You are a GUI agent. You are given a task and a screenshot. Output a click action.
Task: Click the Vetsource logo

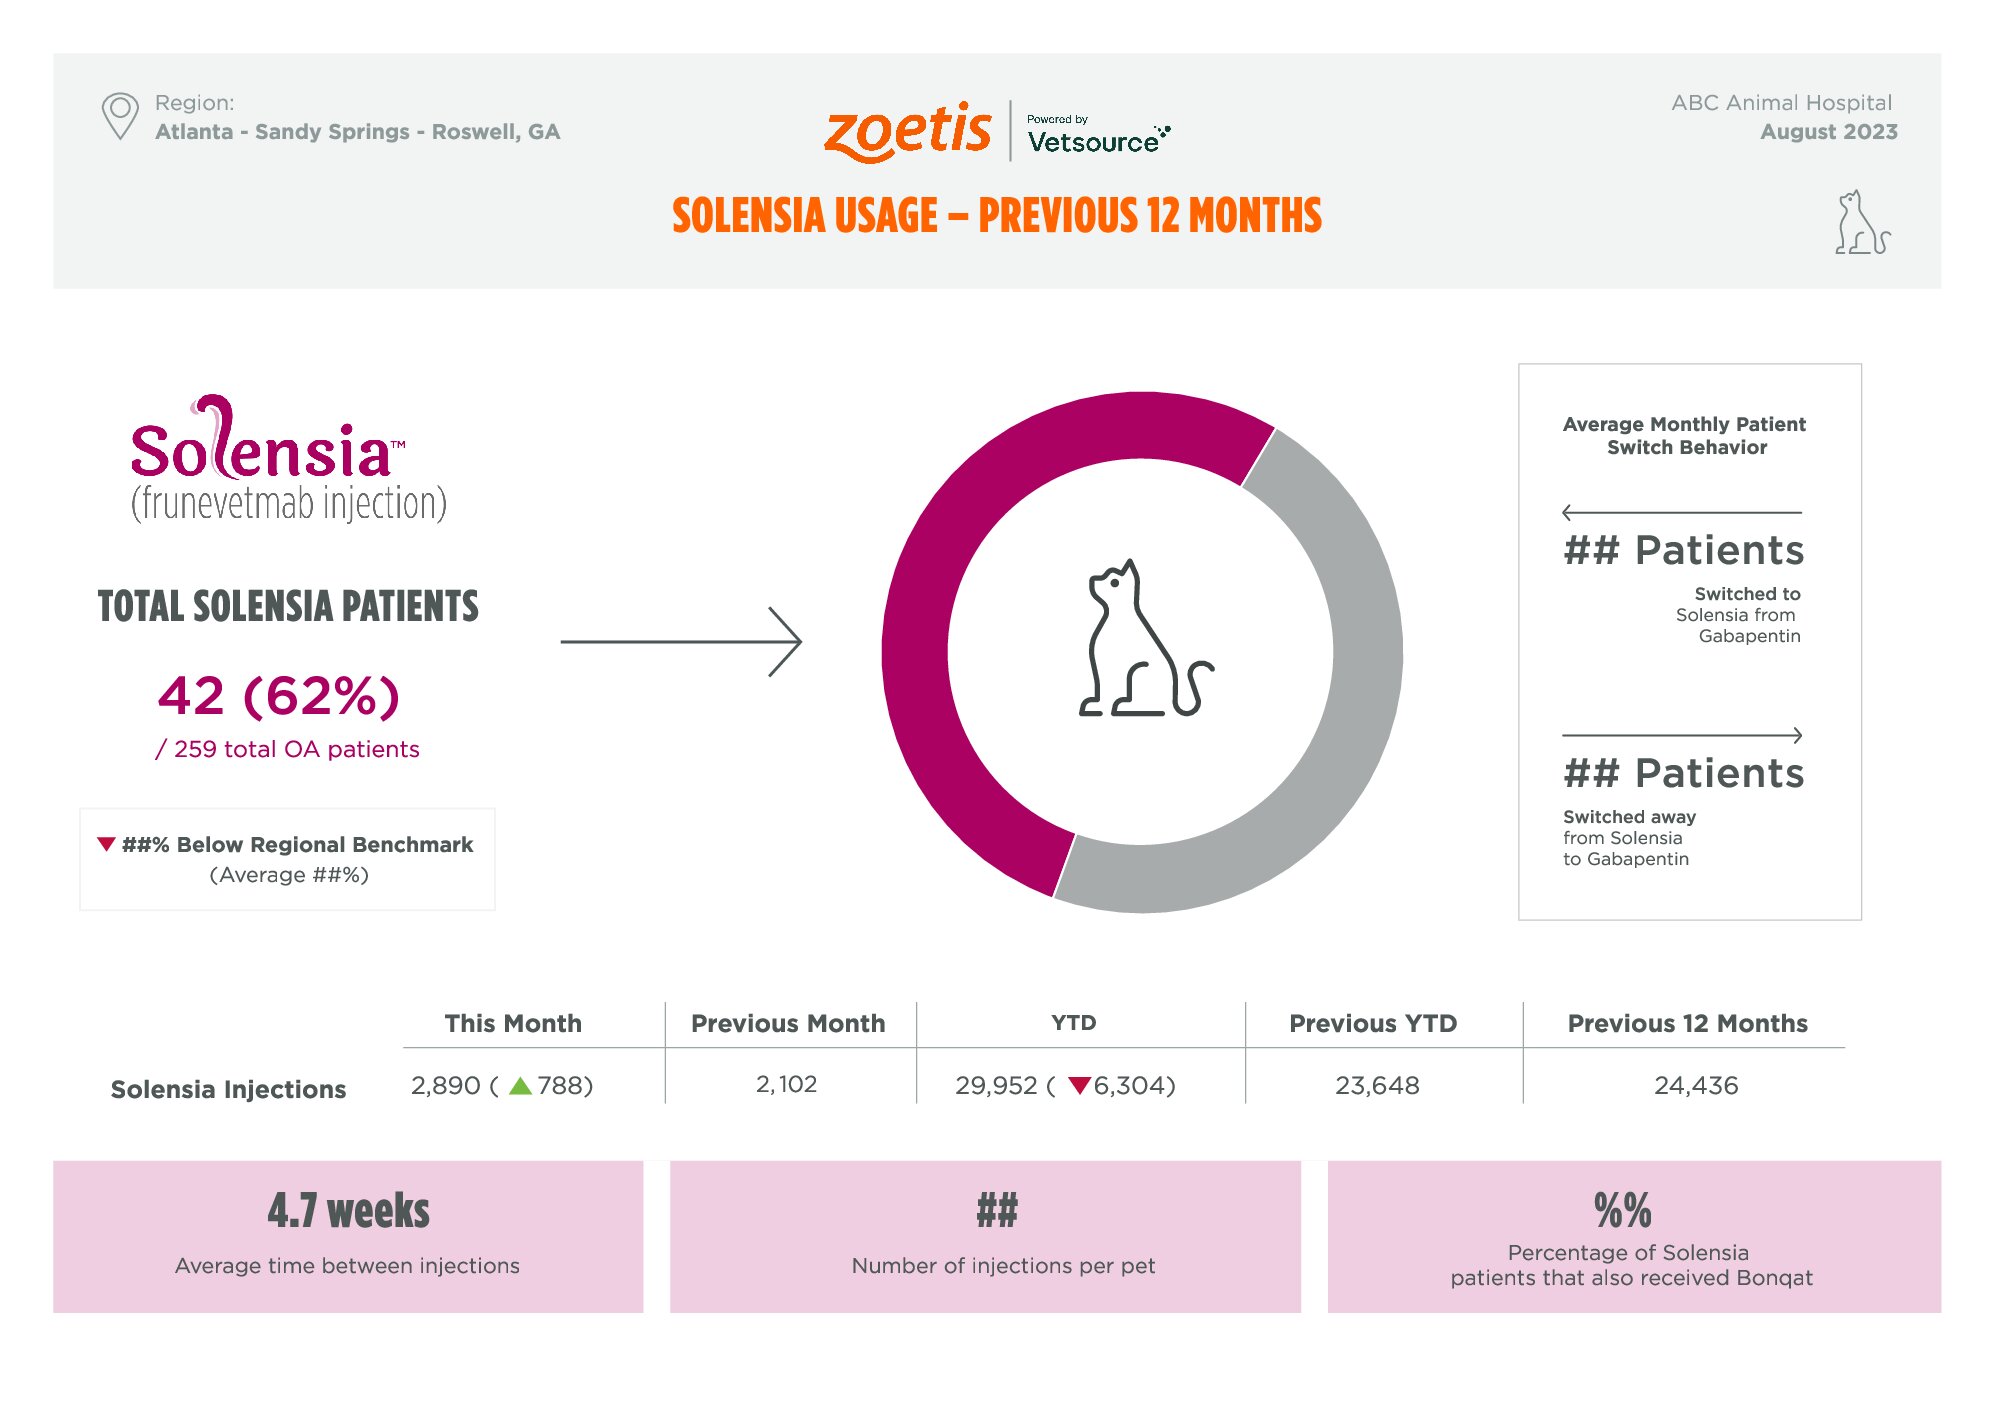(x=1098, y=135)
